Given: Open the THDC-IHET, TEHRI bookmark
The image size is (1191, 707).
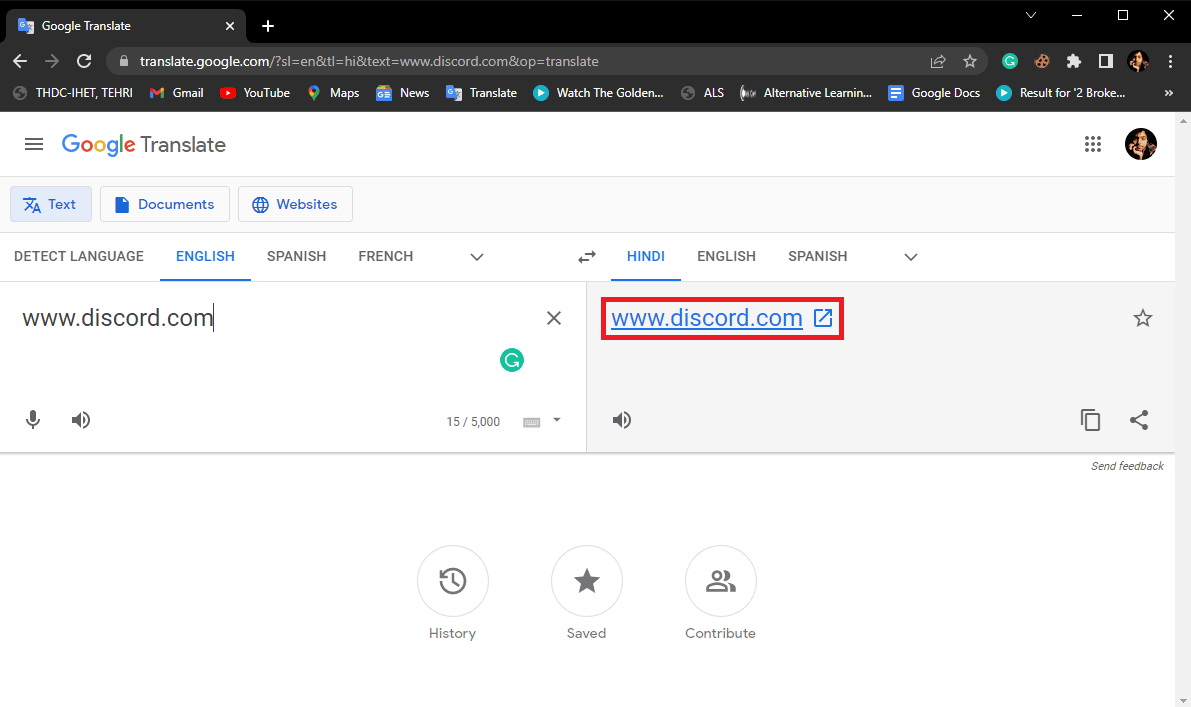Looking at the screenshot, I should click(x=73, y=93).
